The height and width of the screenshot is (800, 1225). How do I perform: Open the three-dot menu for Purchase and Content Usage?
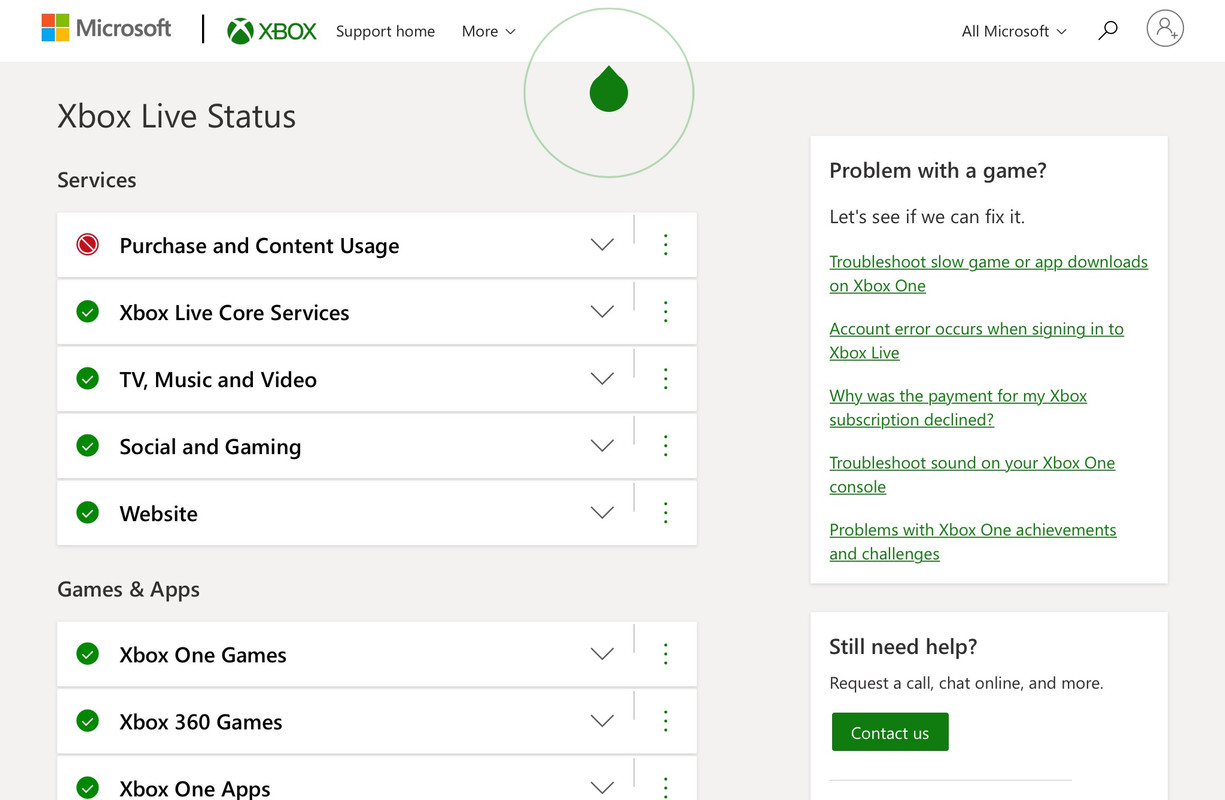click(666, 245)
